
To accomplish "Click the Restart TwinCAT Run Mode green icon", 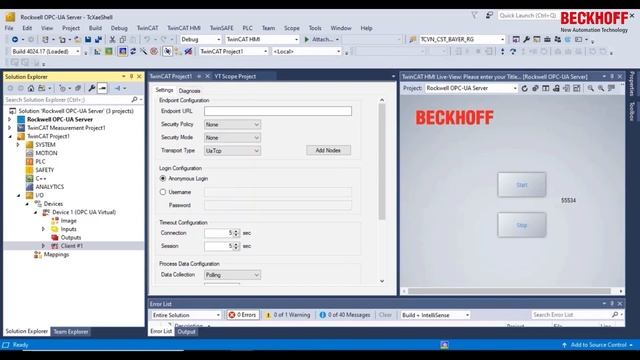I will [x=109, y=51].
